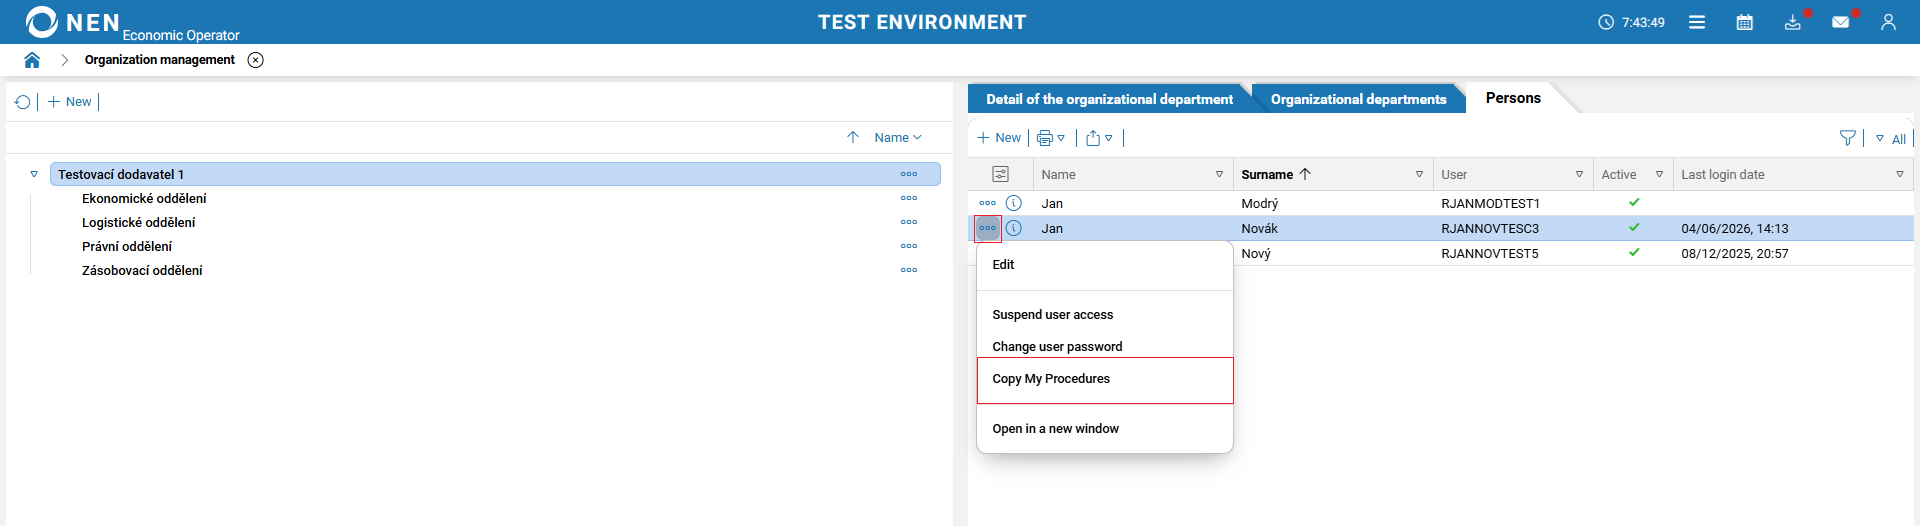Open the Active column filter dropdown
The image size is (1920, 526).
click(1659, 174)
